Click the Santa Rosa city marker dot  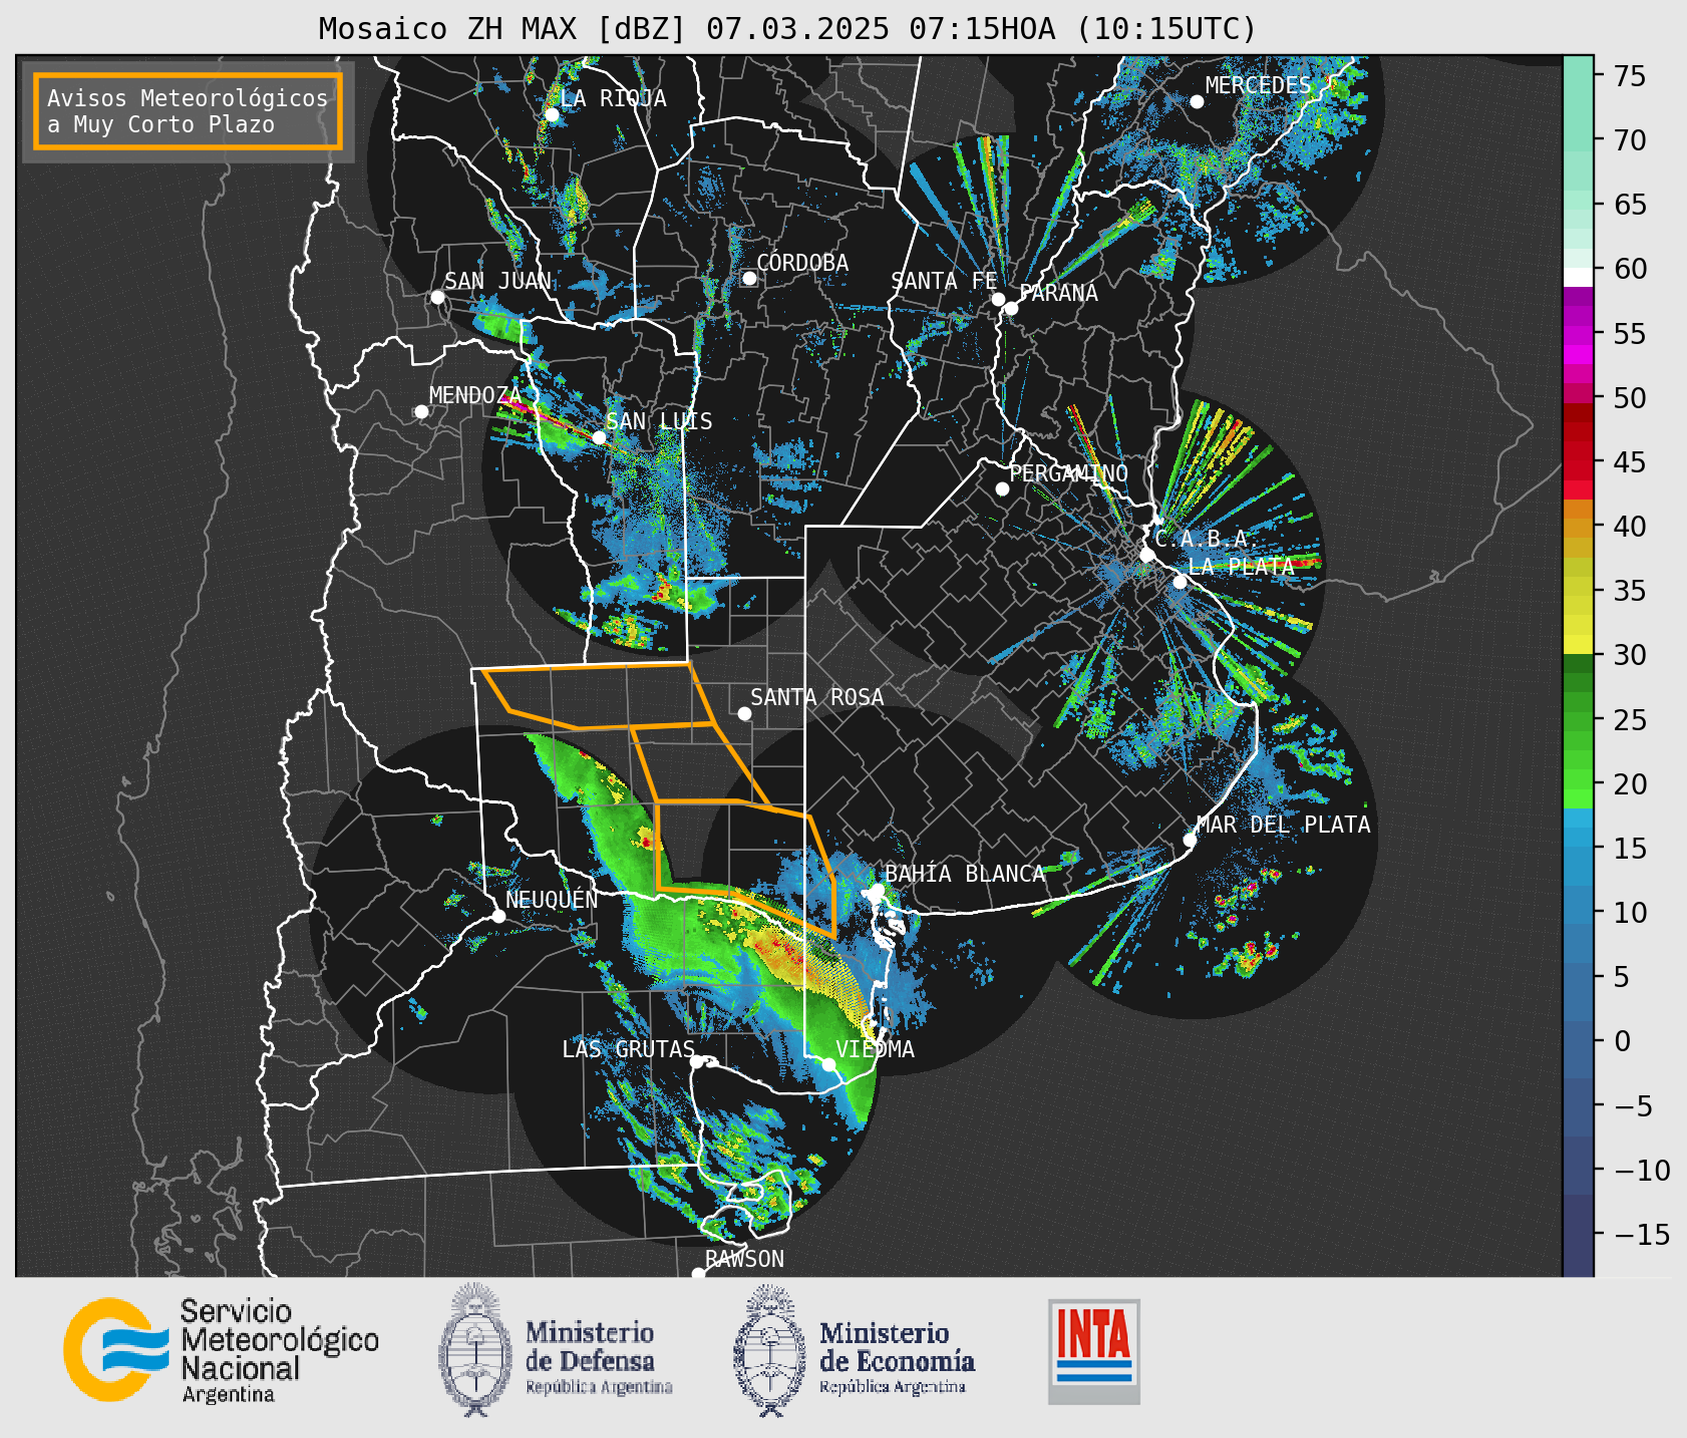[744, 713]
